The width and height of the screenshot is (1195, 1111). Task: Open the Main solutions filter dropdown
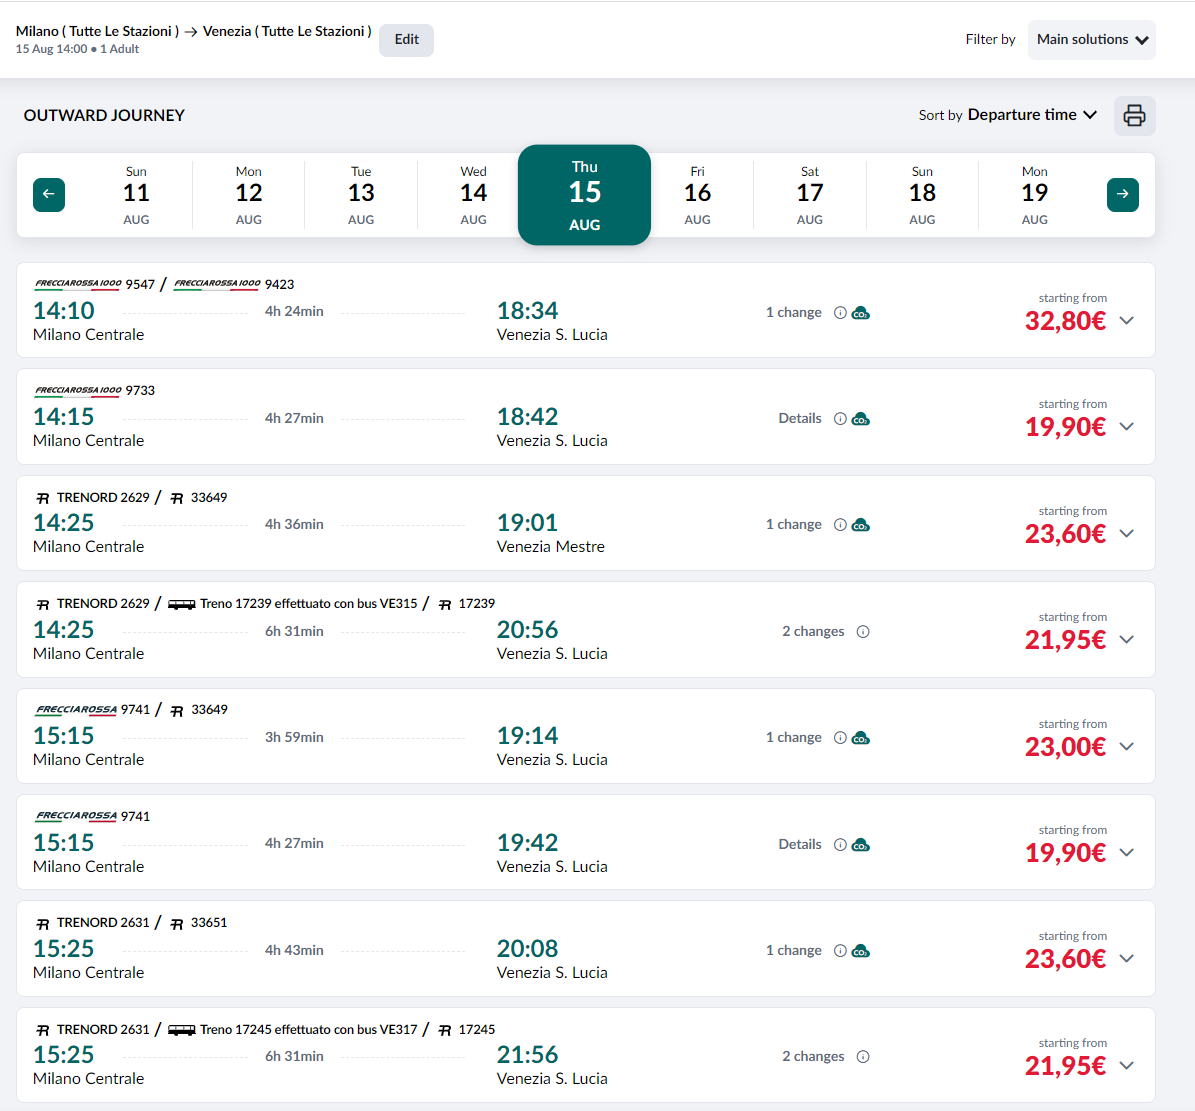[x=1091, y=40]
